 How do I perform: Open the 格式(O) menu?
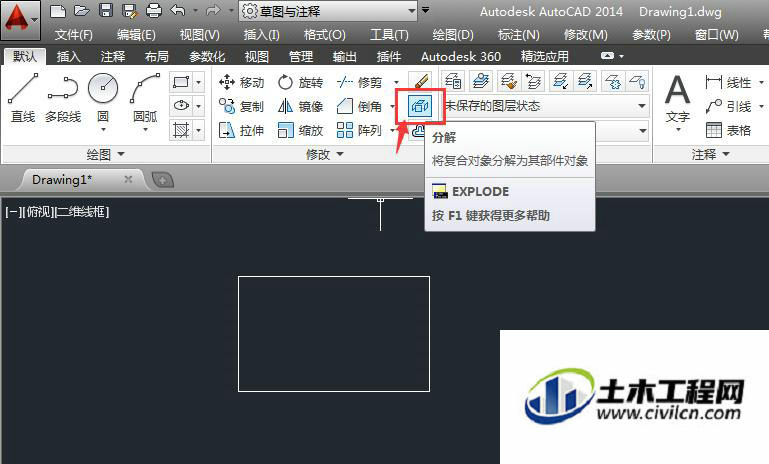coord(325,34)
